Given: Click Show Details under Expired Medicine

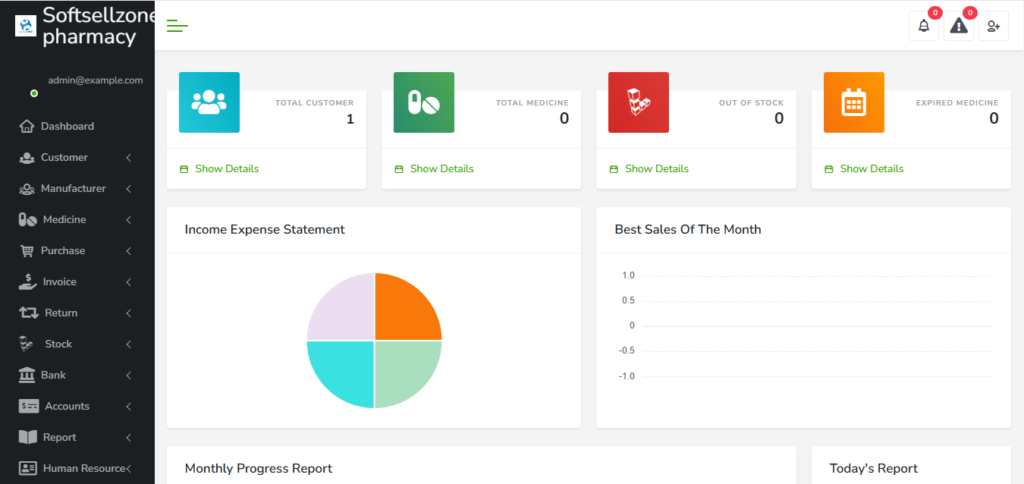Looking at the screenshot, I should point(871,169).
